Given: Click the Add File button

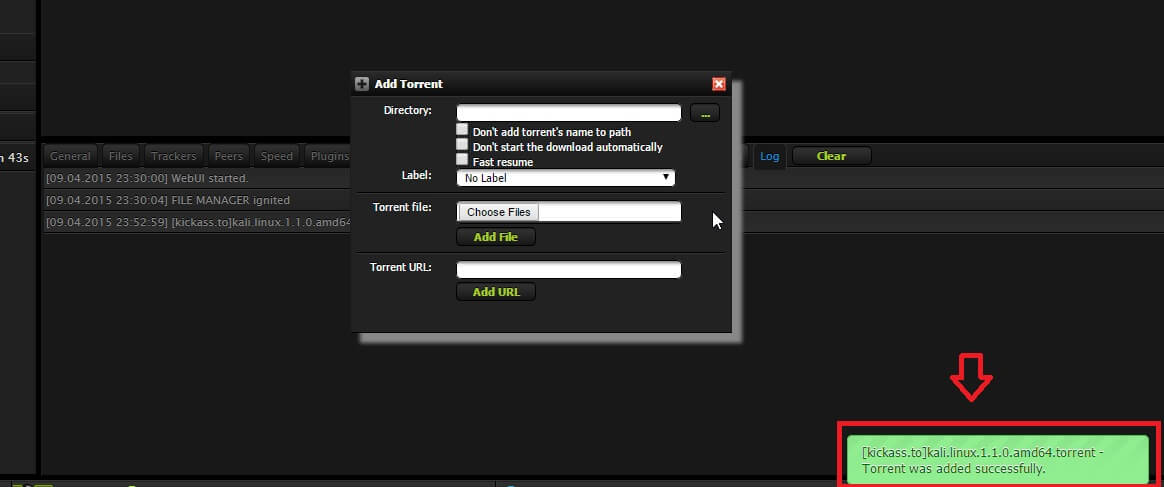Looking at the screenshot, I should [496, 237].
